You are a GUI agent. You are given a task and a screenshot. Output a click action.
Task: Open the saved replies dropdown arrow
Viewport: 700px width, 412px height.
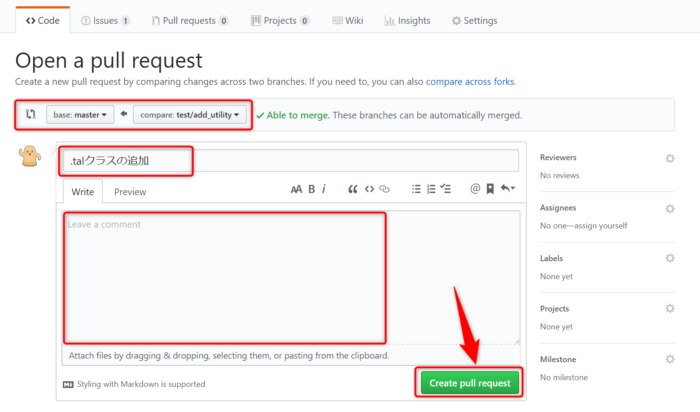click(508, 189)
